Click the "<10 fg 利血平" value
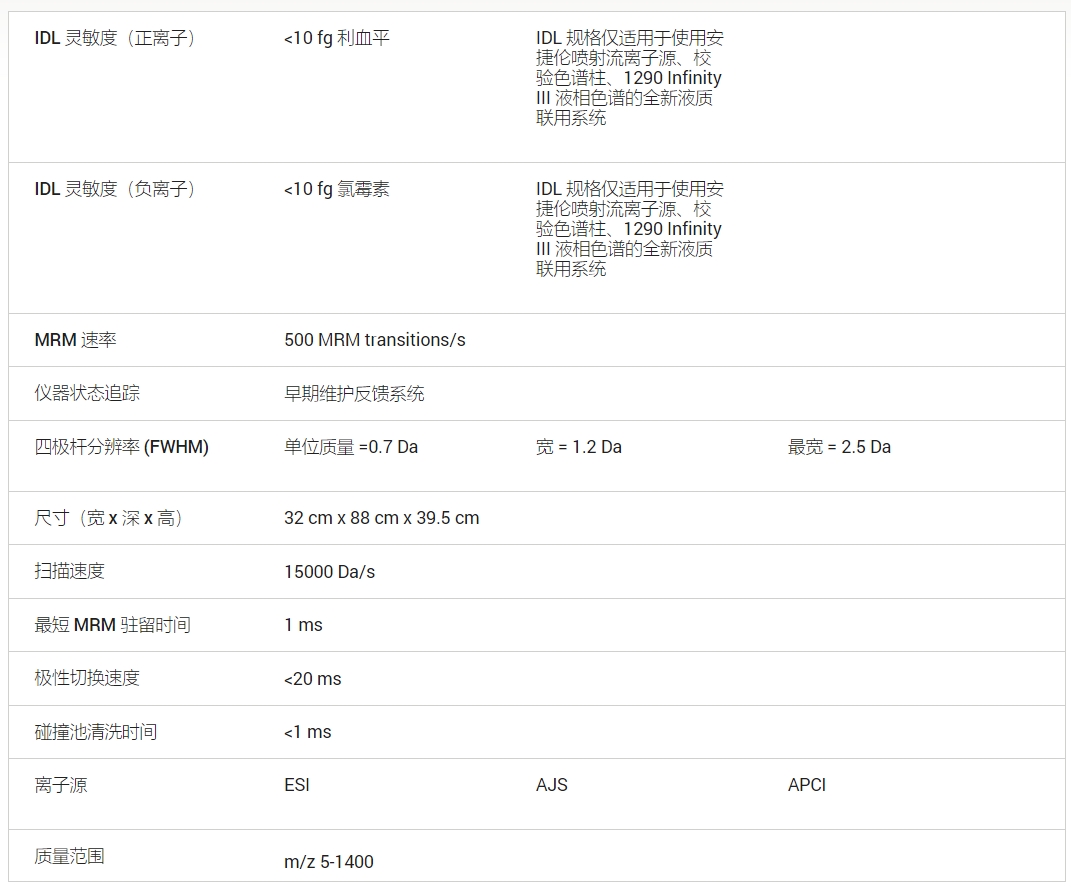1071x889 pixels. click(x=336, y=38)
